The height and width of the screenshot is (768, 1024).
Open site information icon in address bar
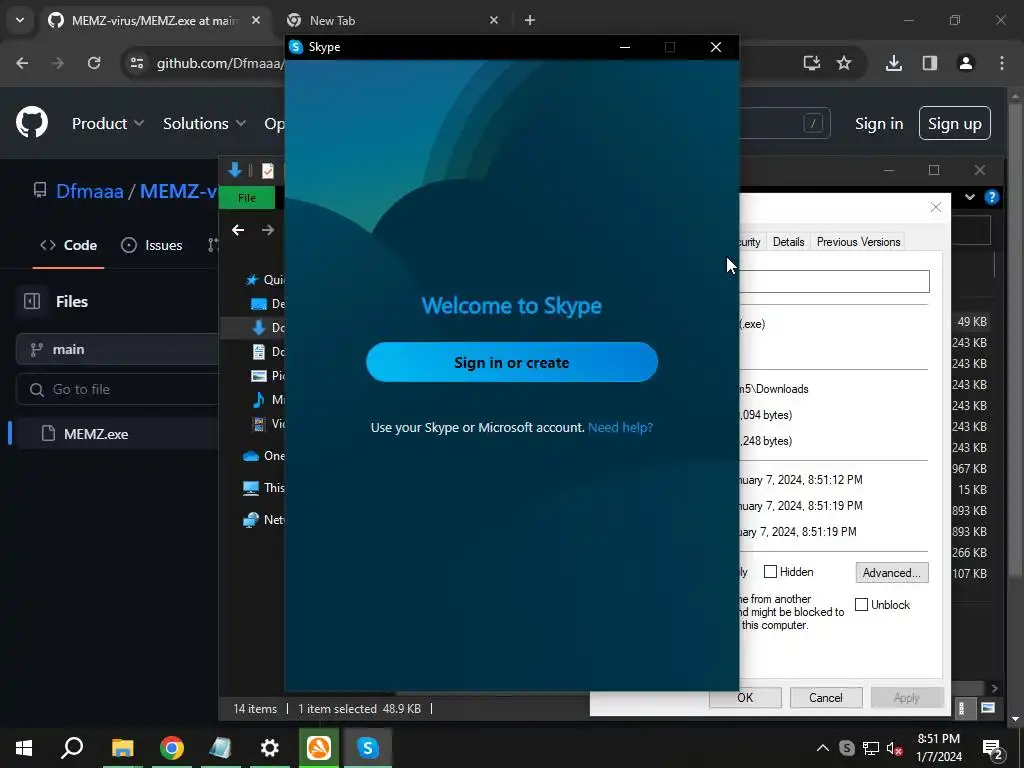[x=137, y=63]
